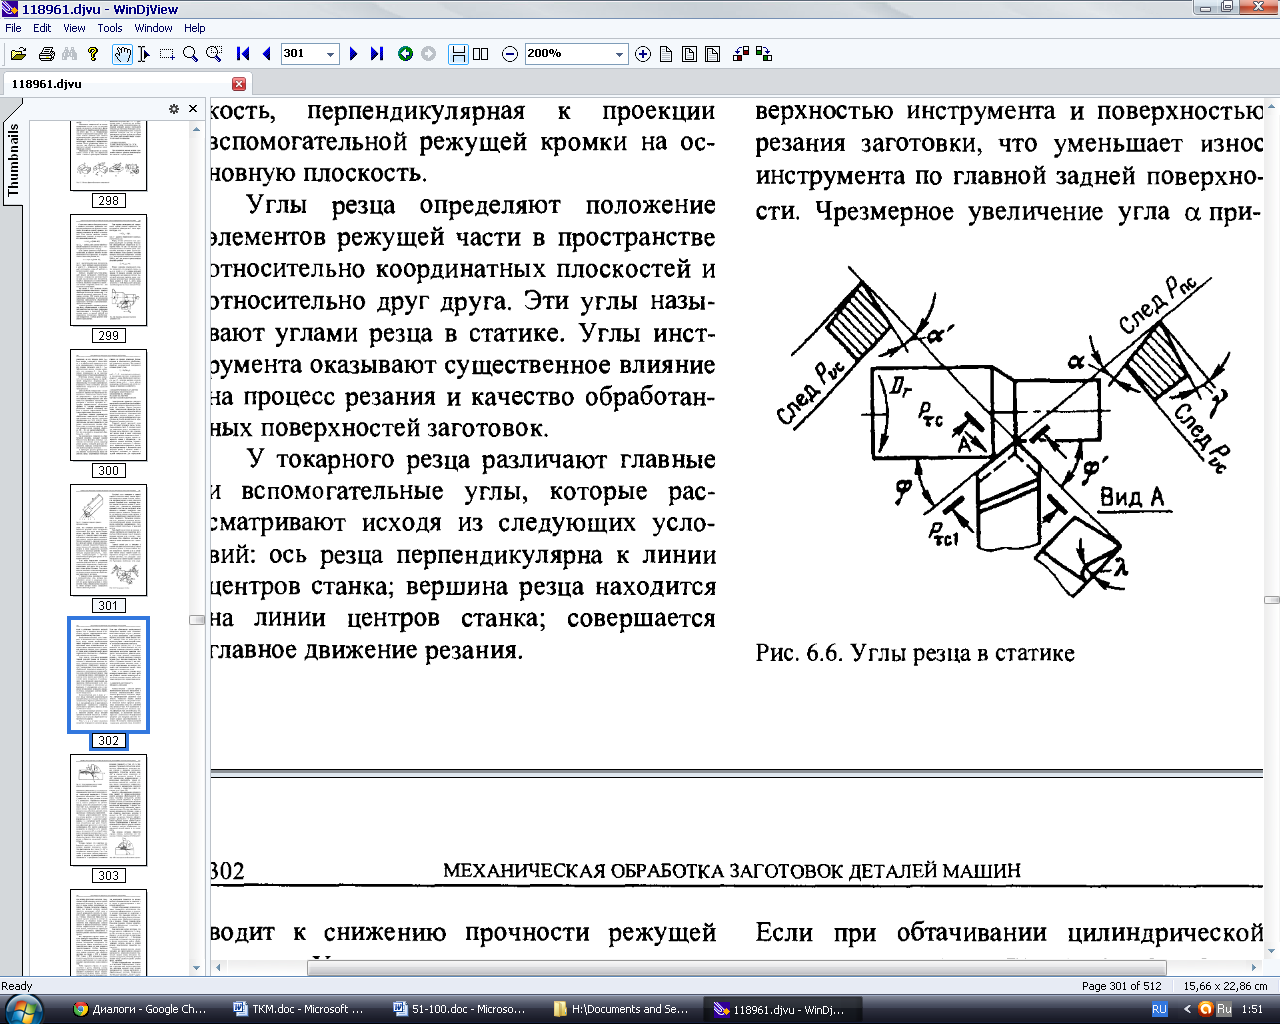This screenshot has width=1280, height=1024.
Task: Click the Open file folder icon
Action: pos(18,54)
